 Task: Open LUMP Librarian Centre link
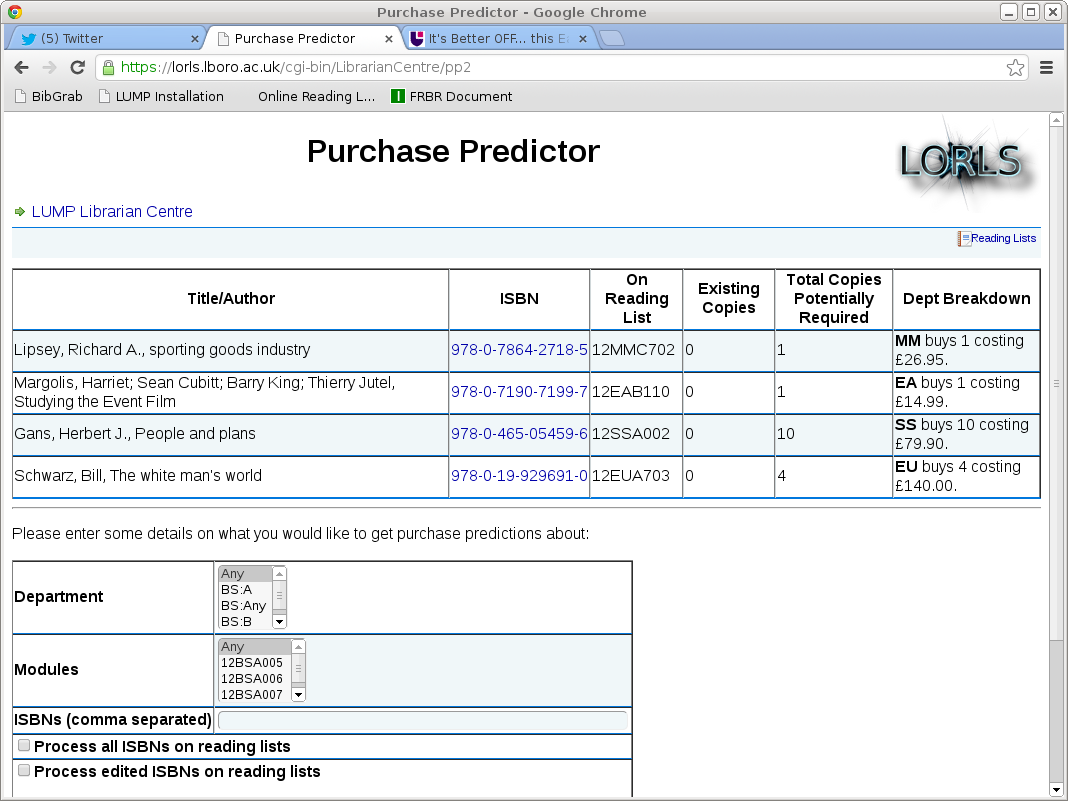(112, 212)
